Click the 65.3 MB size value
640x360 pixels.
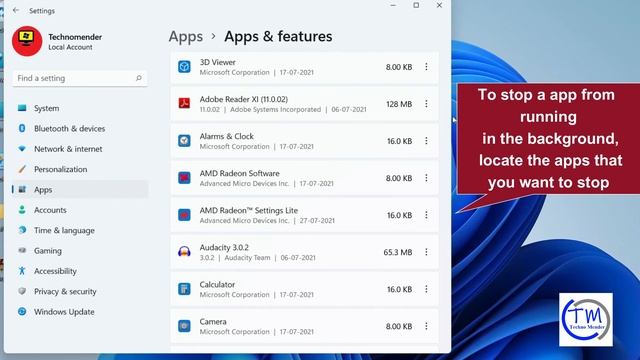(398, 252)
